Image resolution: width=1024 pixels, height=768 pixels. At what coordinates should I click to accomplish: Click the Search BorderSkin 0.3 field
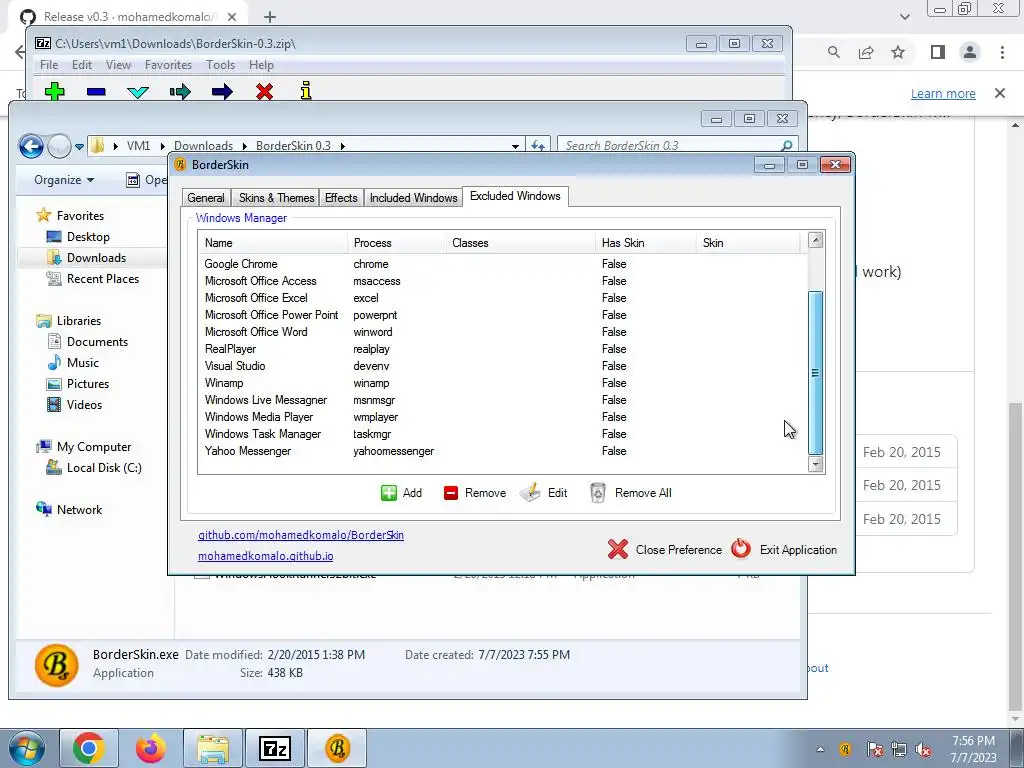coord(677,146)
